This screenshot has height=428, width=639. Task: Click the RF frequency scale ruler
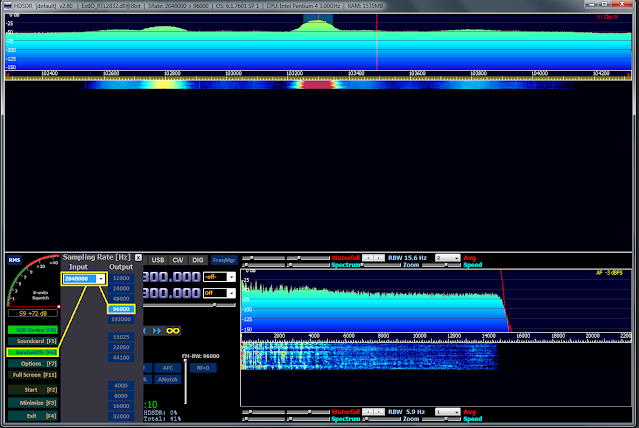[x=318, y=75]
